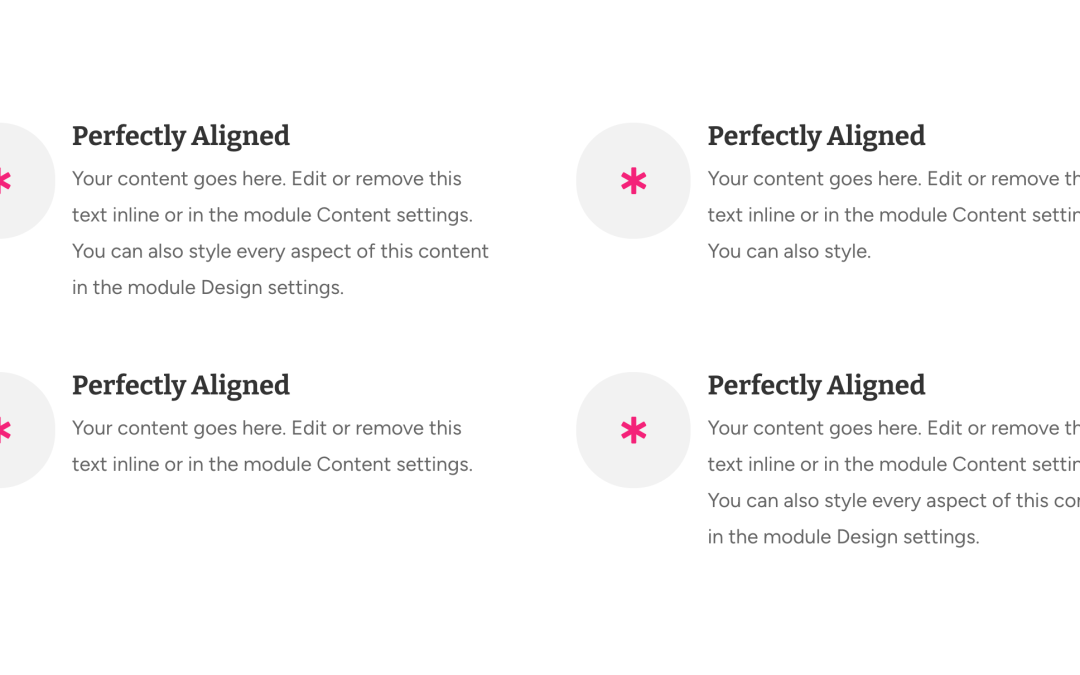Click "text inline or in the module" line in the lower-left blurb

tap(272, 464)
